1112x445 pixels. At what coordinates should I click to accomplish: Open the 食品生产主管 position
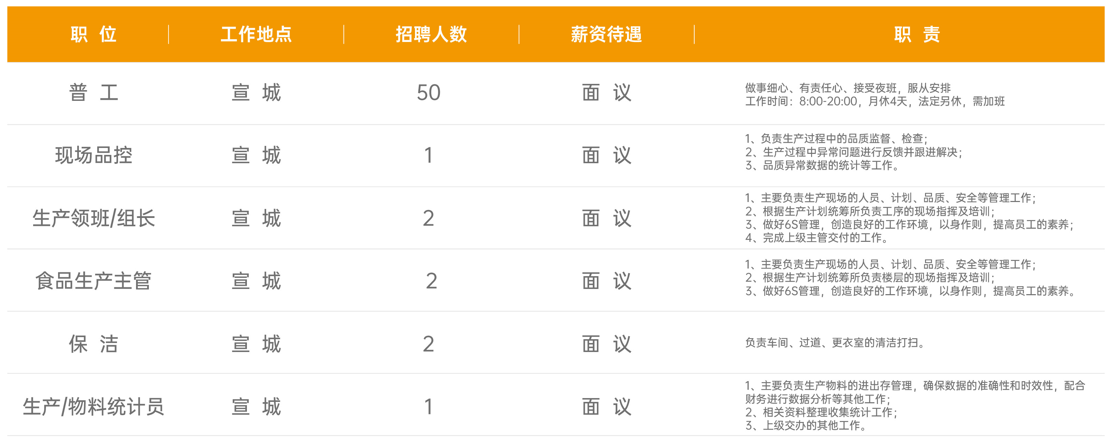(x=94, y=281)
